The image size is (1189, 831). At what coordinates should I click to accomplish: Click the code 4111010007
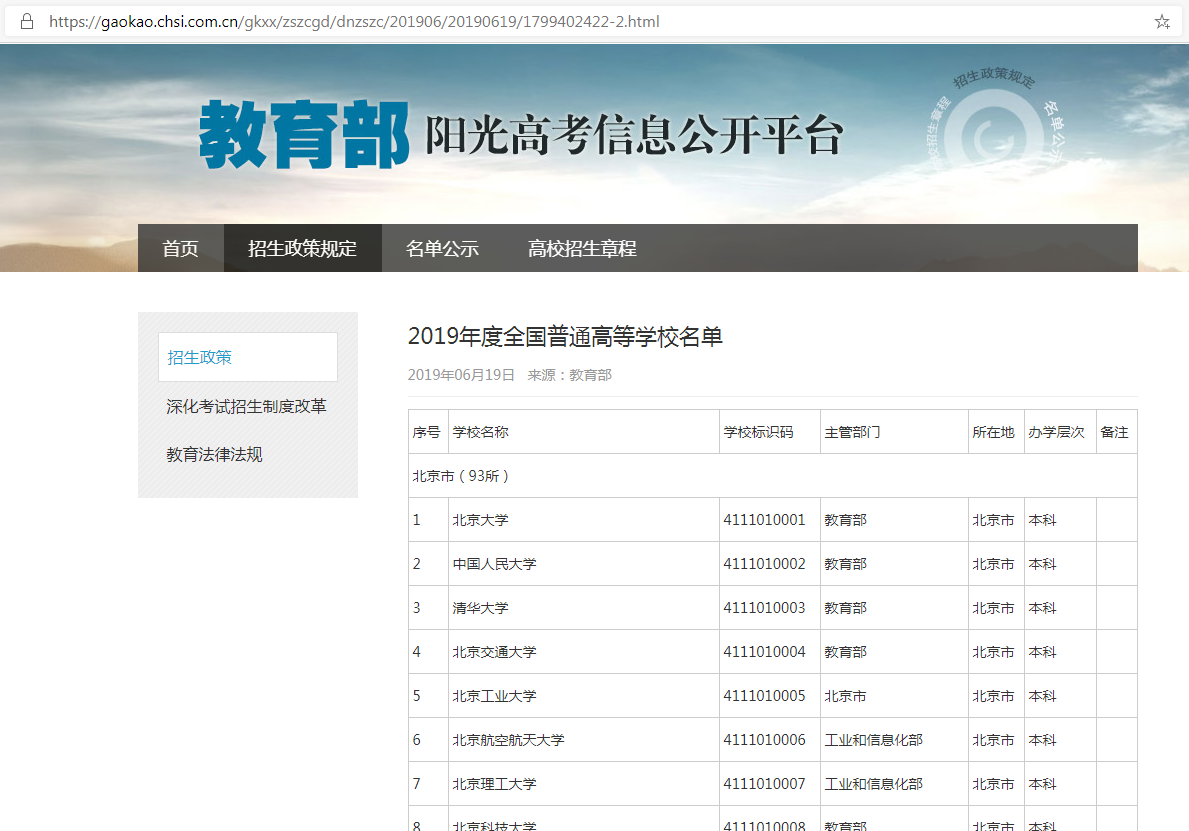pos(764,784)
